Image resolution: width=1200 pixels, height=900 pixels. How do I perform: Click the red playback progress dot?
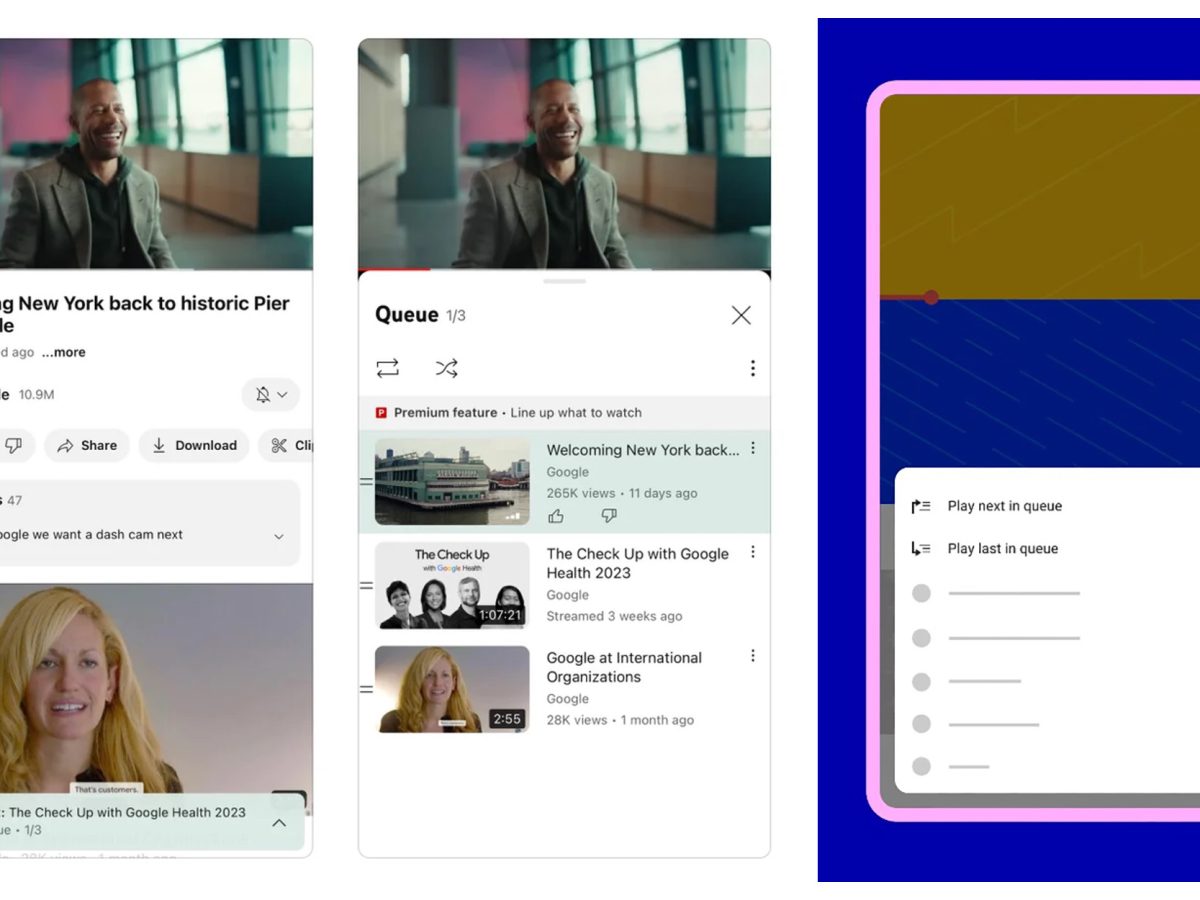931,298
